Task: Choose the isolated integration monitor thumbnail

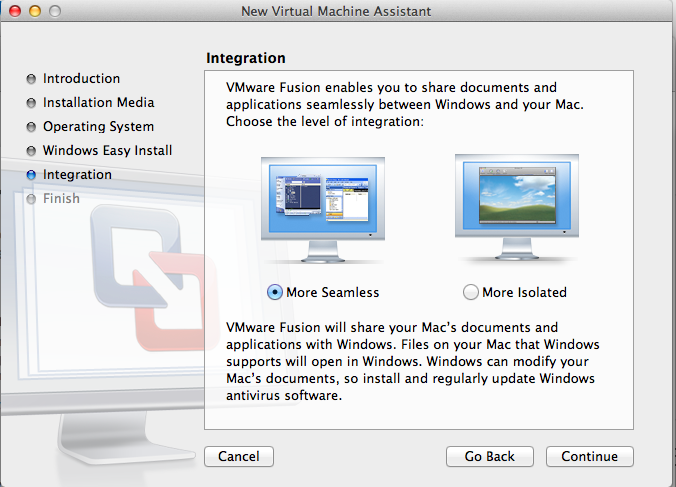Action: (516, 207)
